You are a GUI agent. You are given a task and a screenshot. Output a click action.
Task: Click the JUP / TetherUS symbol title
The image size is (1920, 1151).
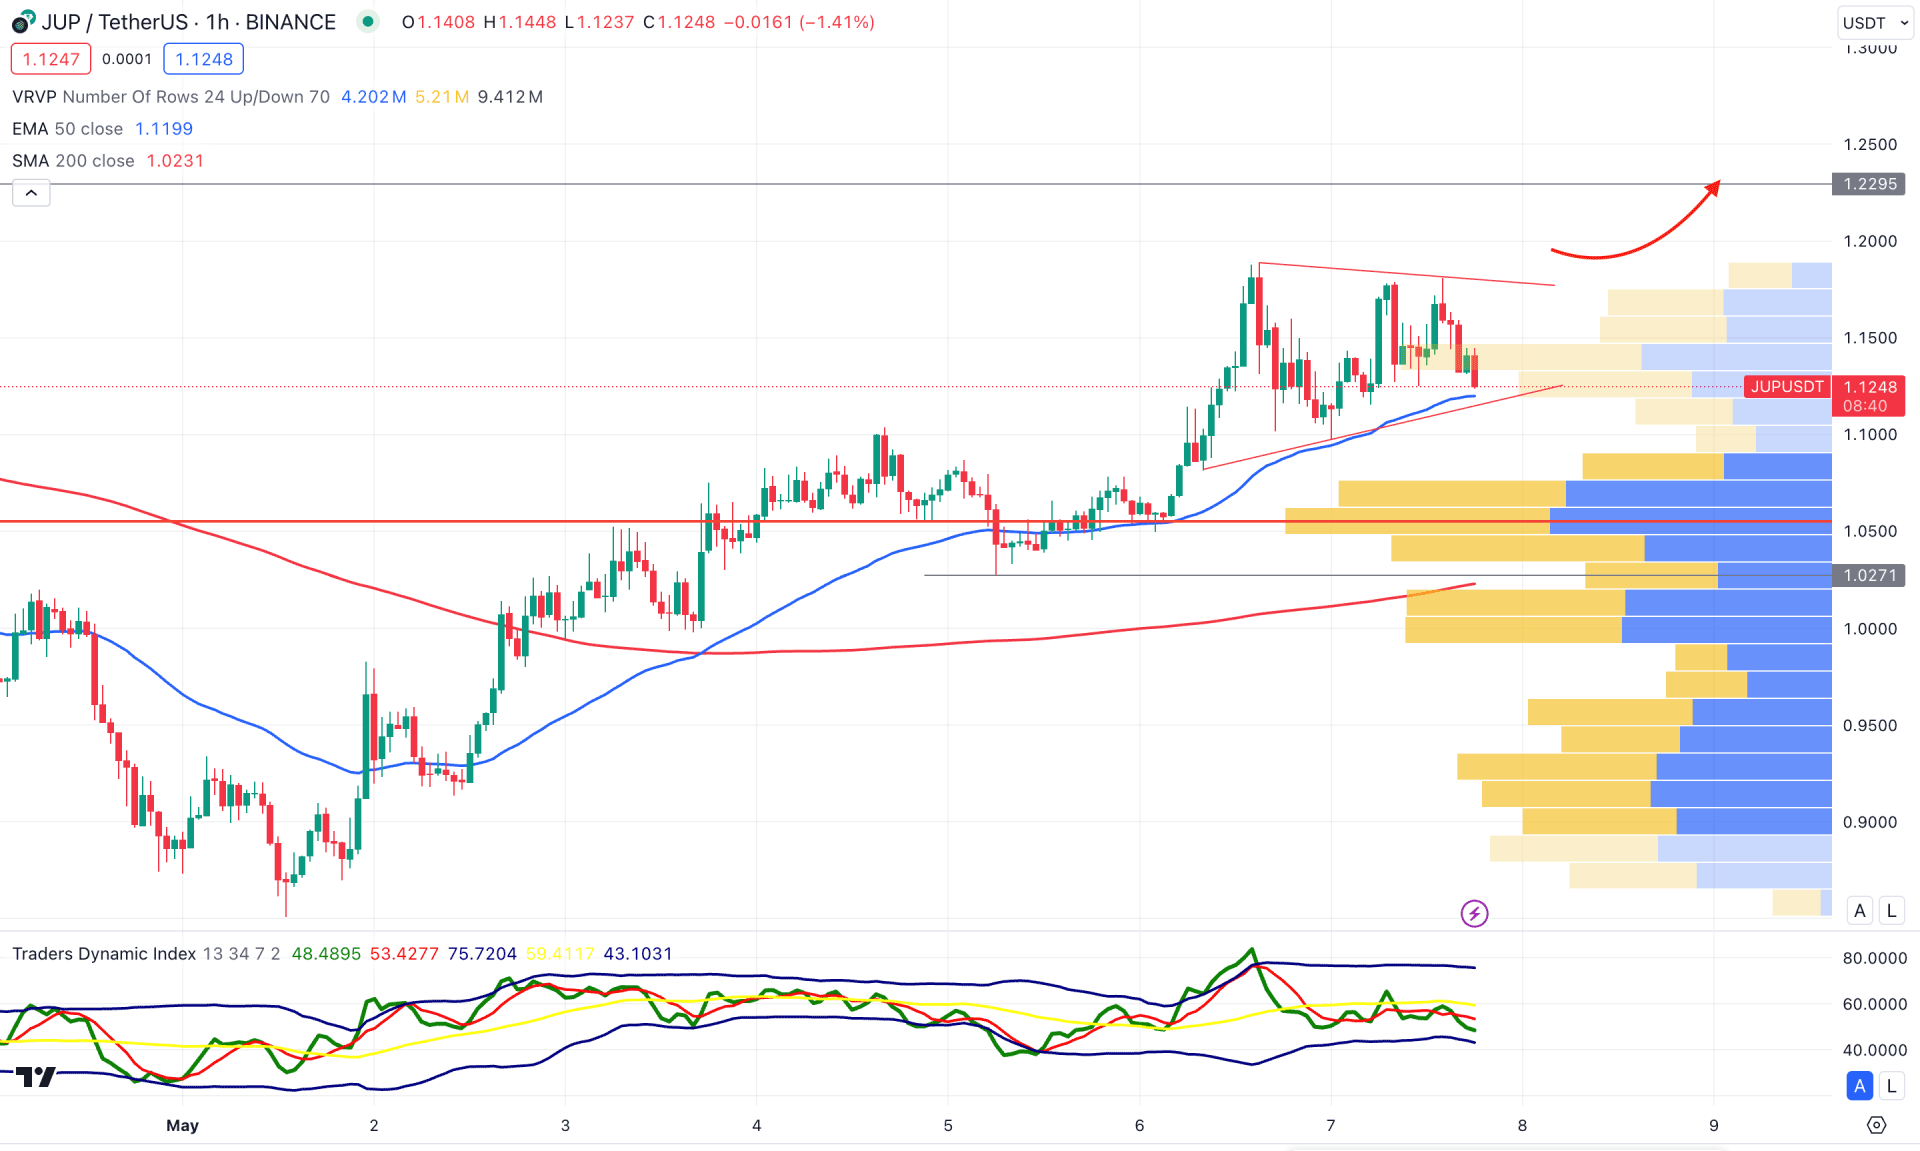pyautogui.click(x=189, y=22)
